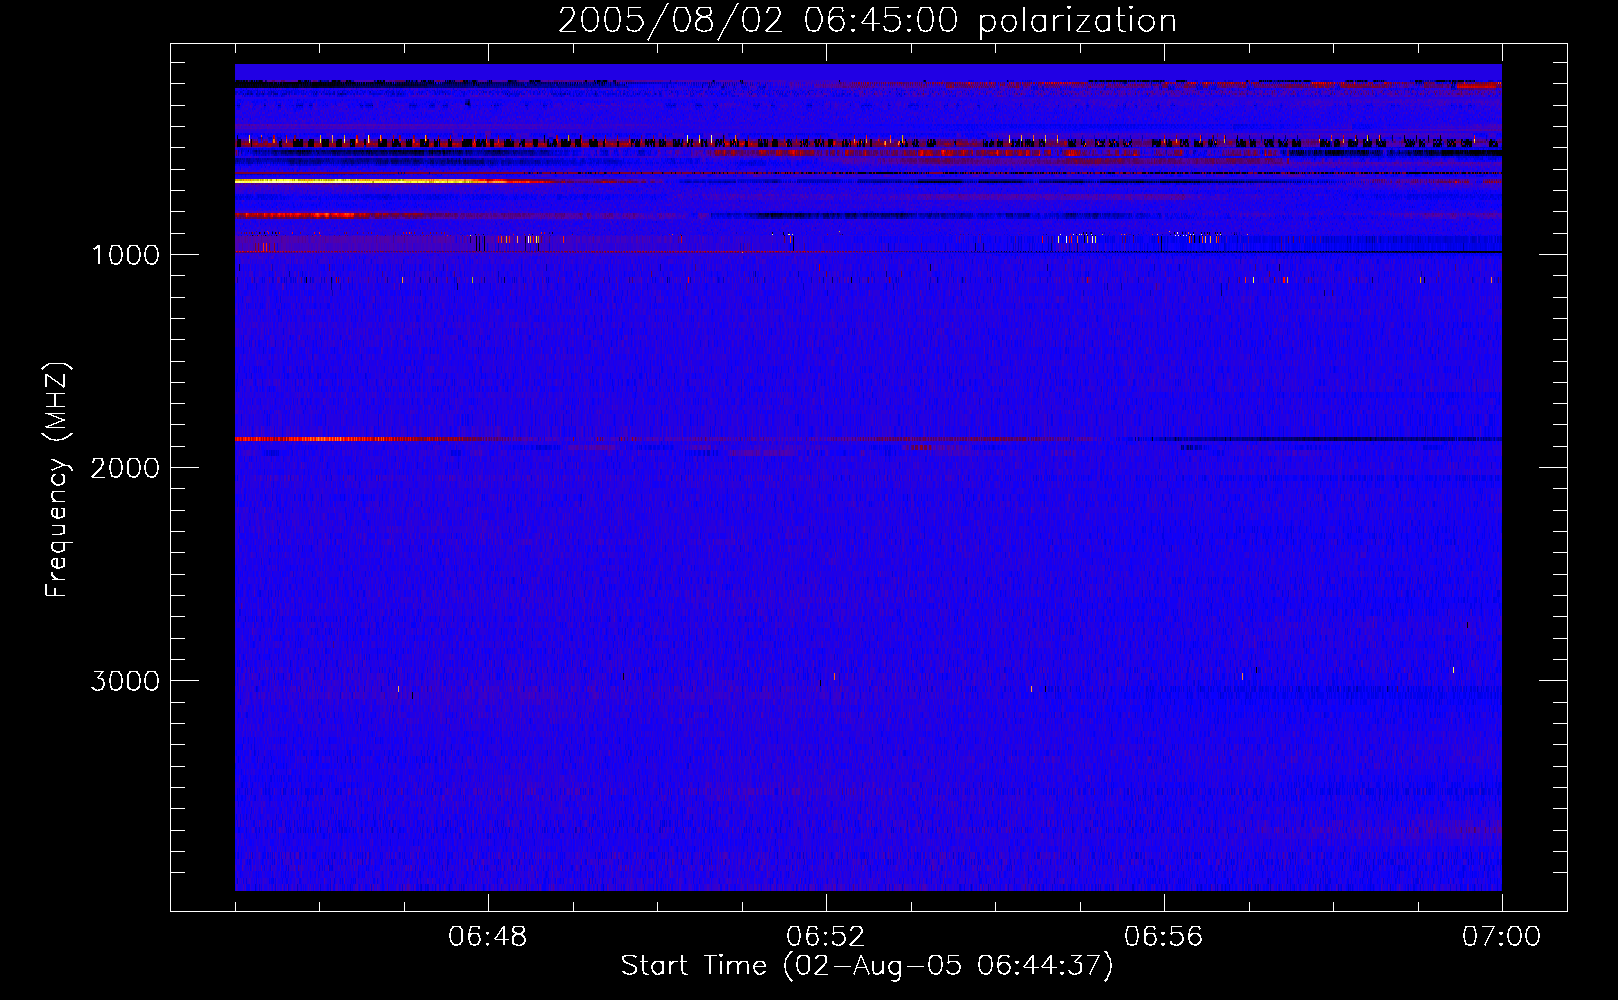
Task: Click the "Start Time (02-Aug-05 06:44:37)" axis label
Action: click(x=867, y=965)
